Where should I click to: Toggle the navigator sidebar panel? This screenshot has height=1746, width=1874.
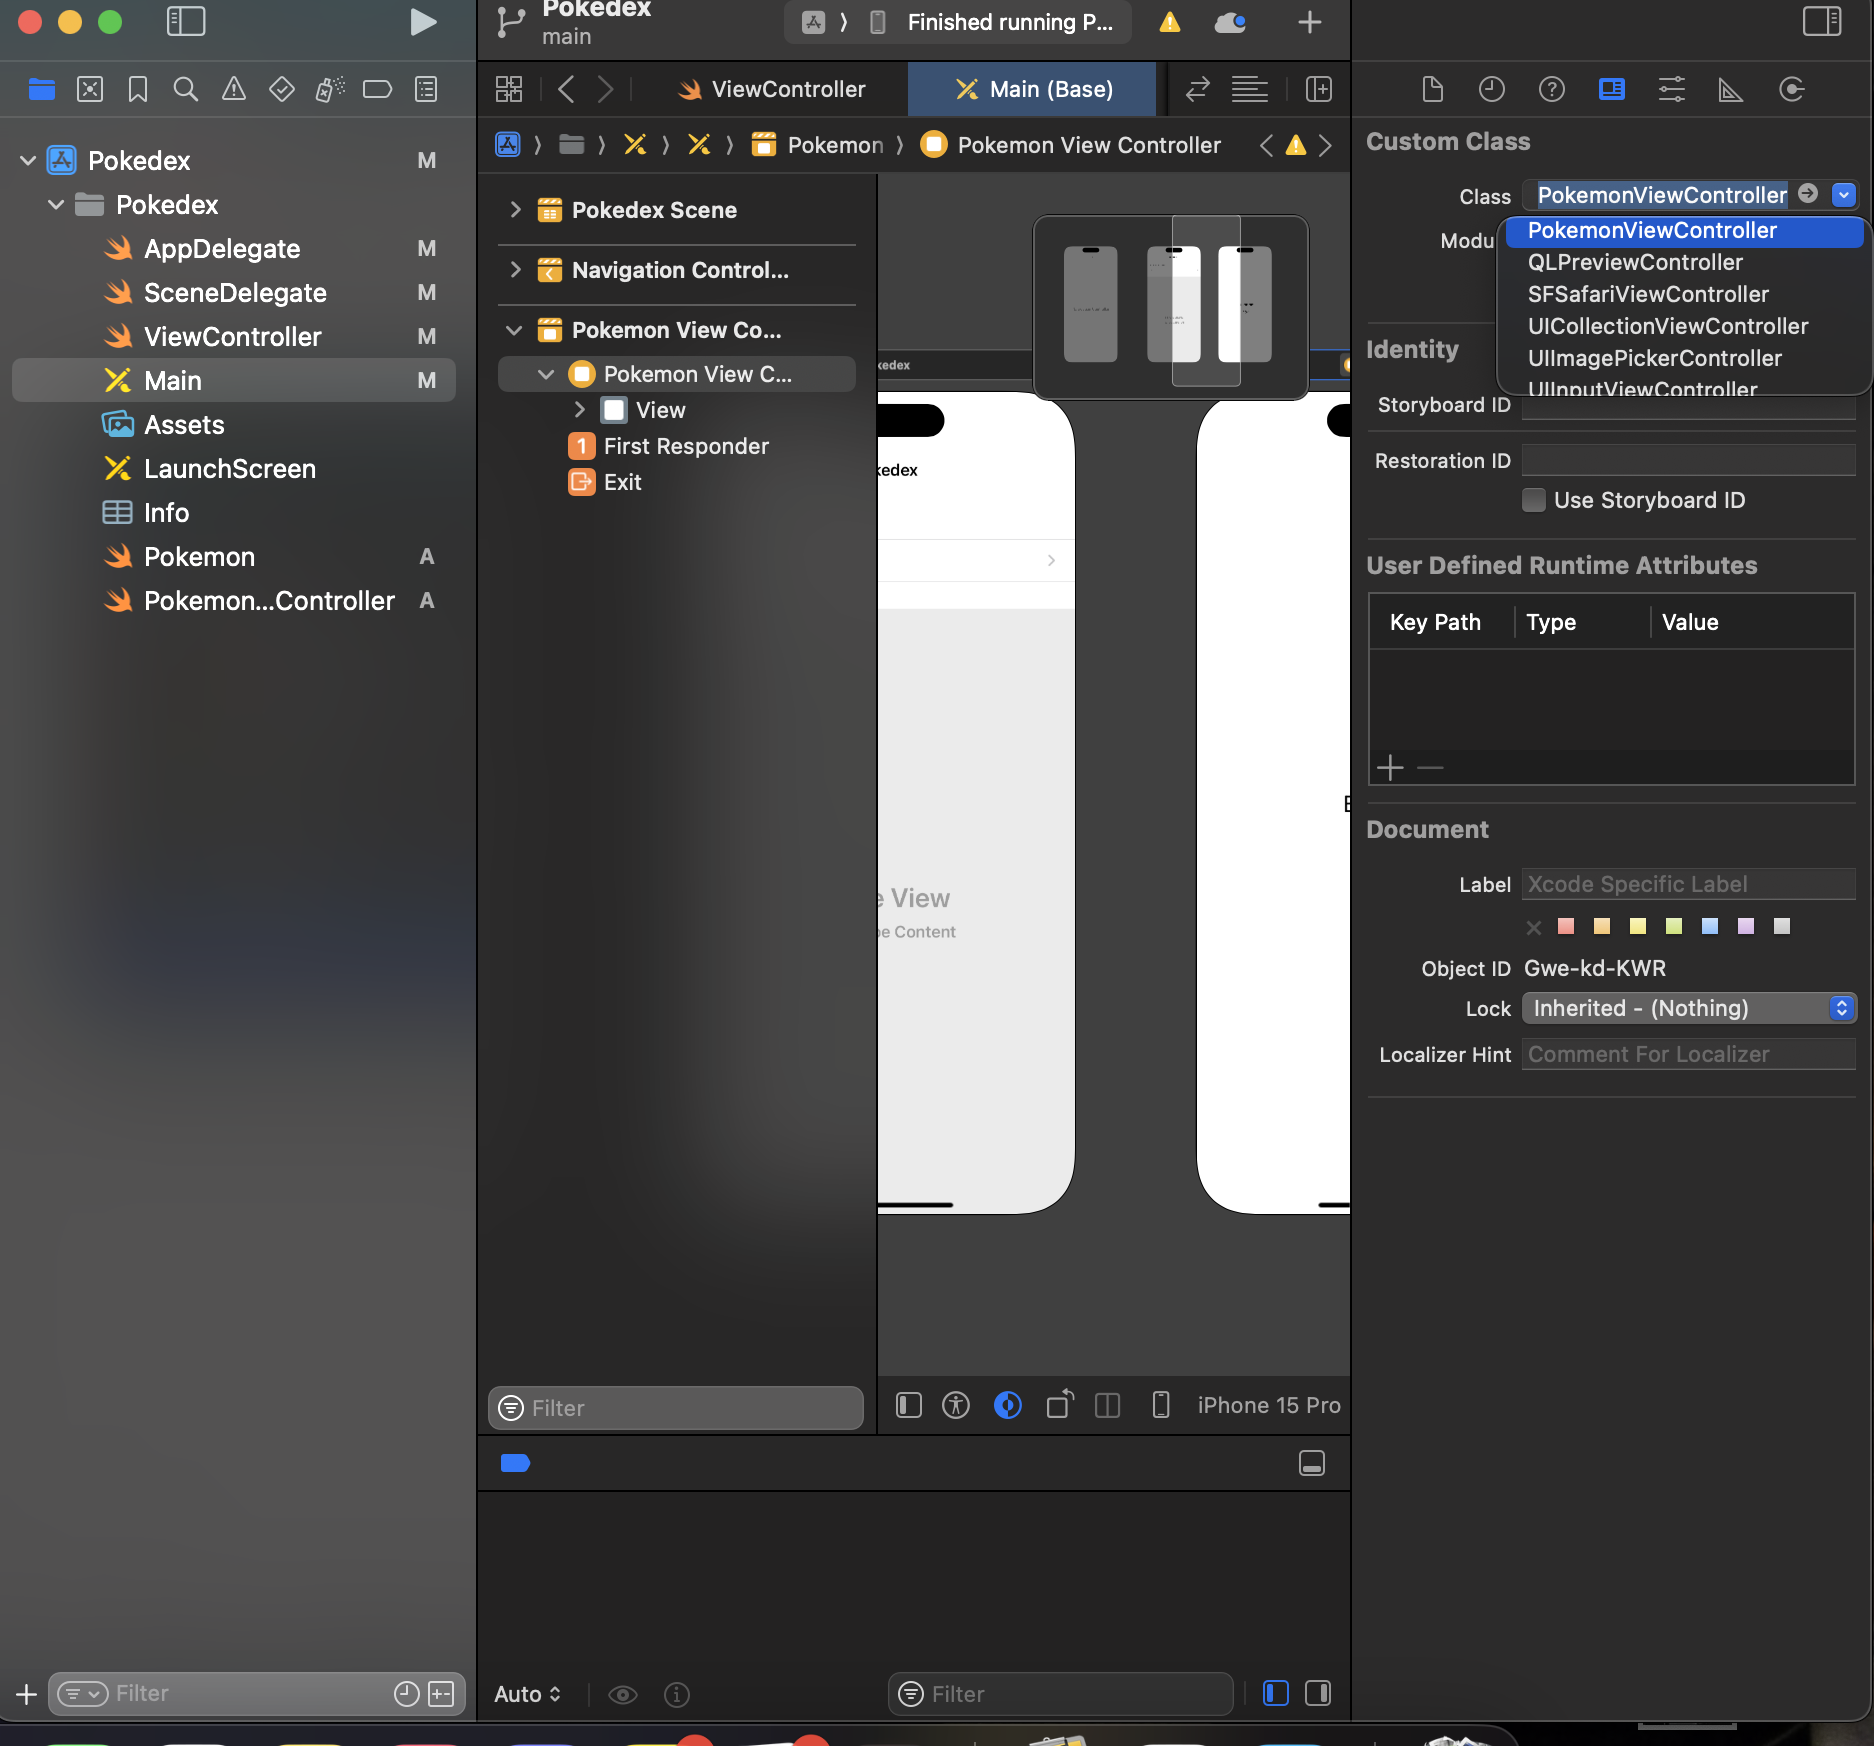(186, 22)
